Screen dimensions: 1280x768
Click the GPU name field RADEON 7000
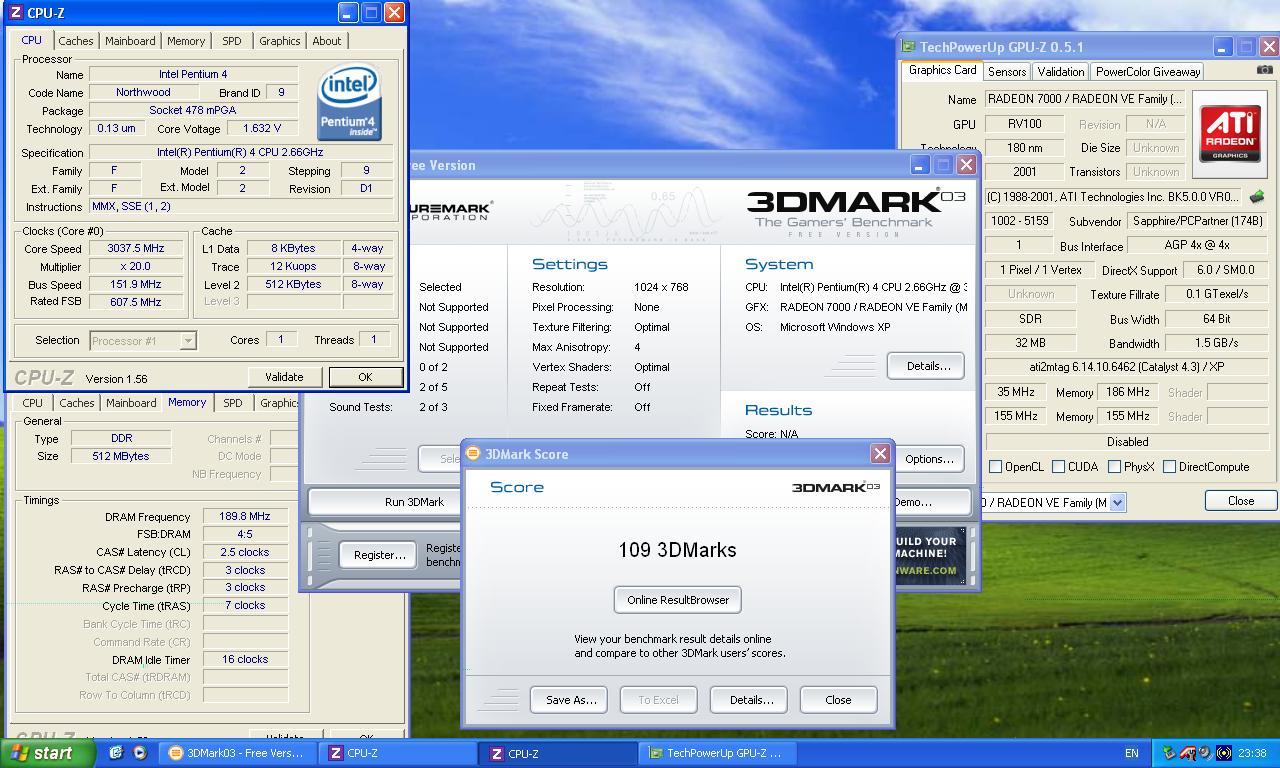[x=1085, y=99]
